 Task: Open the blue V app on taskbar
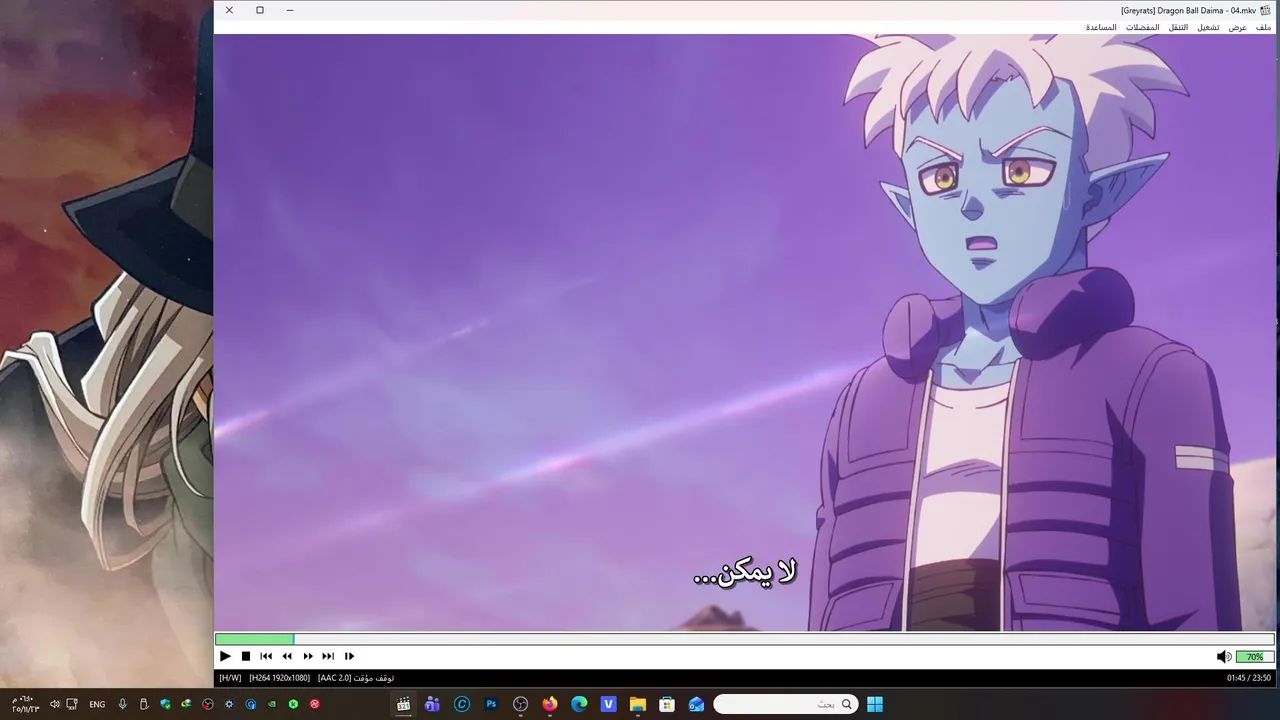(608, 704)
